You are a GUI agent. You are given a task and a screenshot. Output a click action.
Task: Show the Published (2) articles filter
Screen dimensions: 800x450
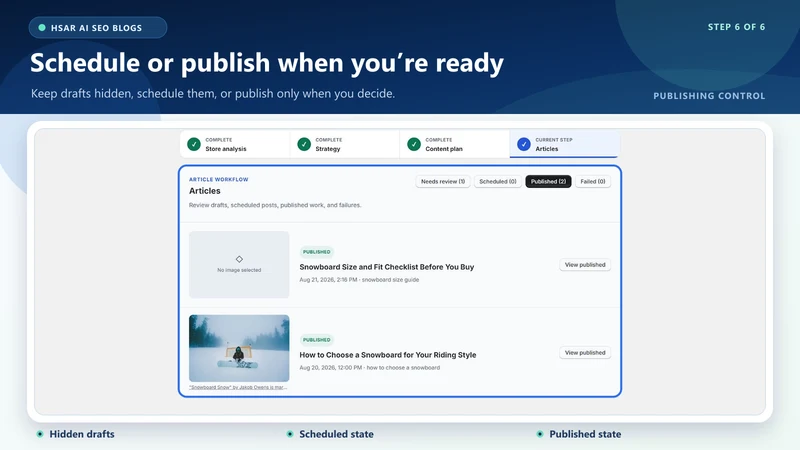pyautogui.click(x=548, y=182)
